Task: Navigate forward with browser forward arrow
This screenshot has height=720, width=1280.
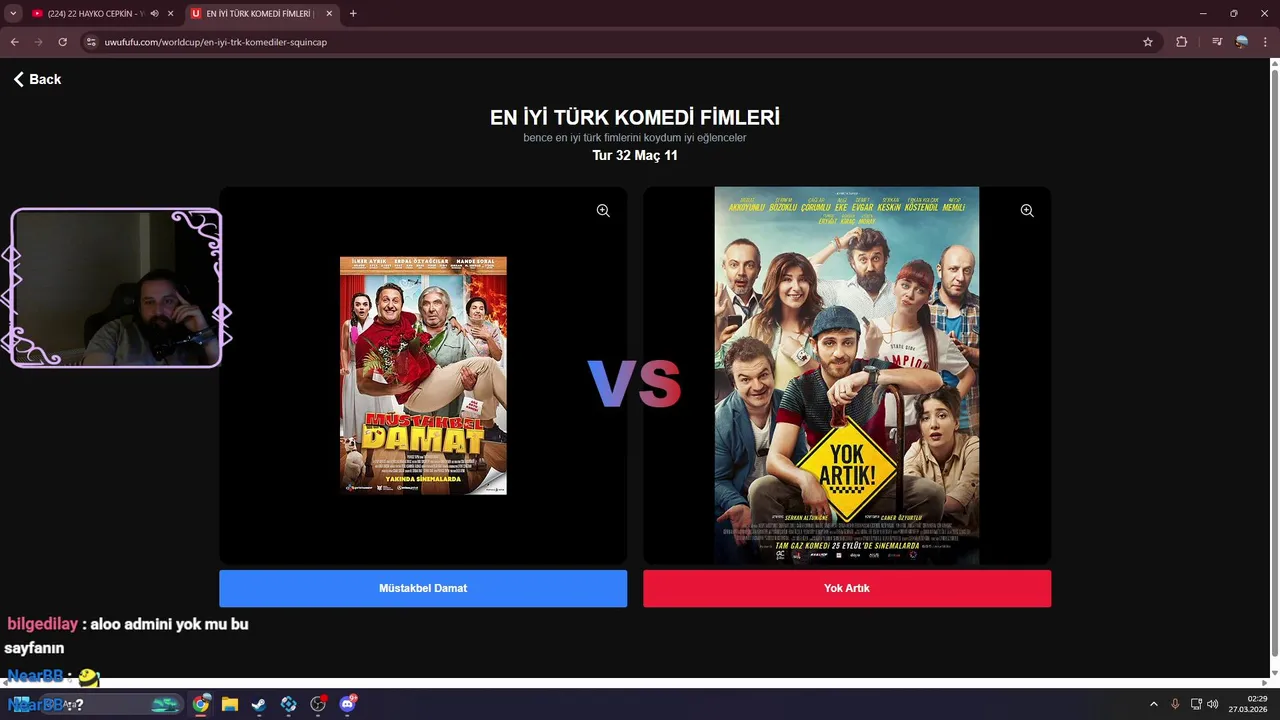Action: click(39, 42)
